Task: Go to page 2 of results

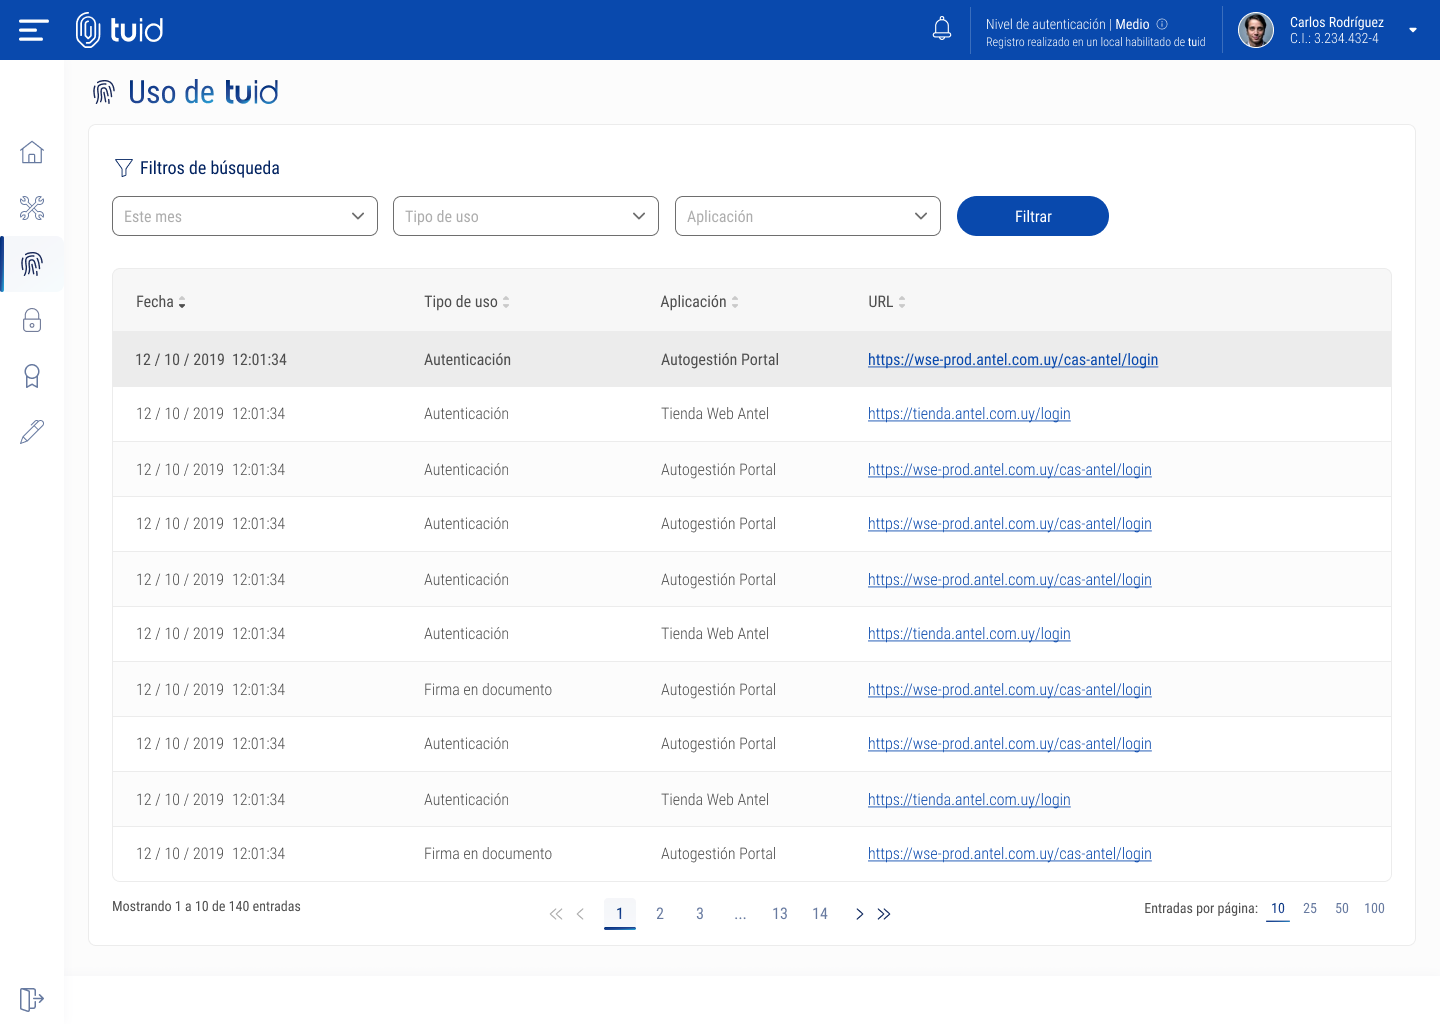Action: pyautogui.click(x=660, y=914)
